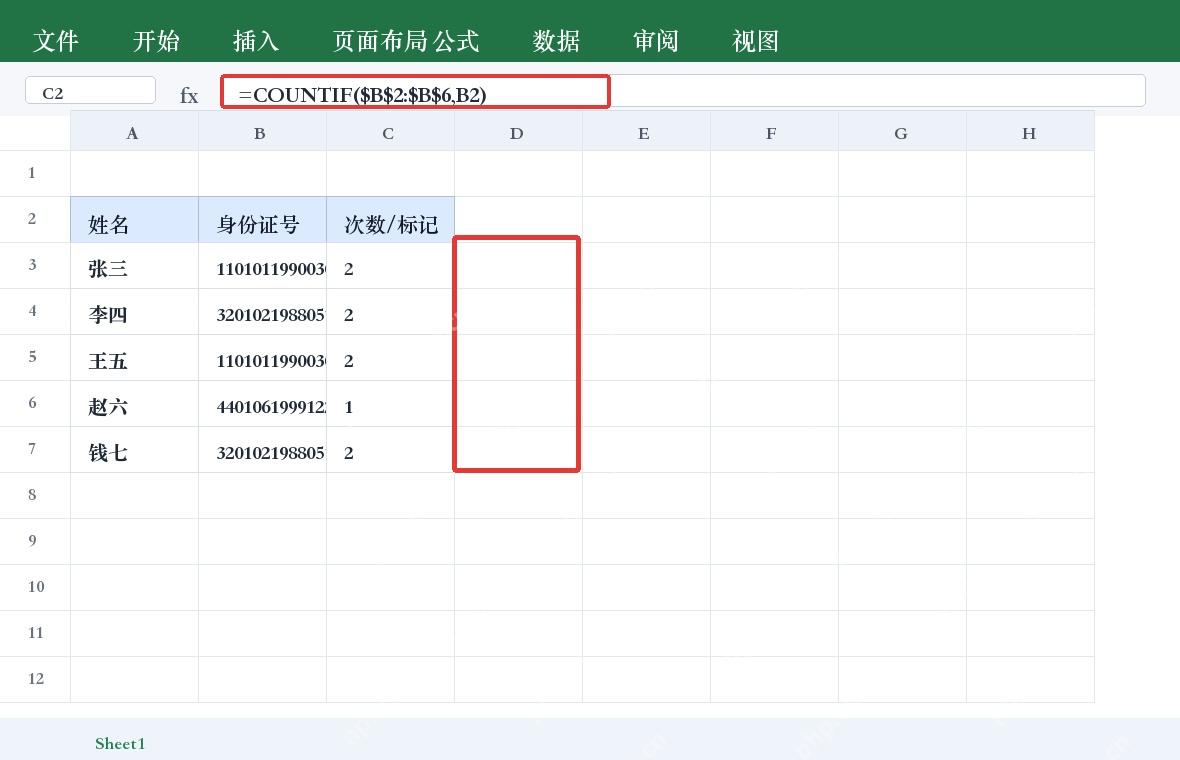The image size is (1180, 760).
Task: Open the 审阅 tab
Action: (x=655, y=41)
